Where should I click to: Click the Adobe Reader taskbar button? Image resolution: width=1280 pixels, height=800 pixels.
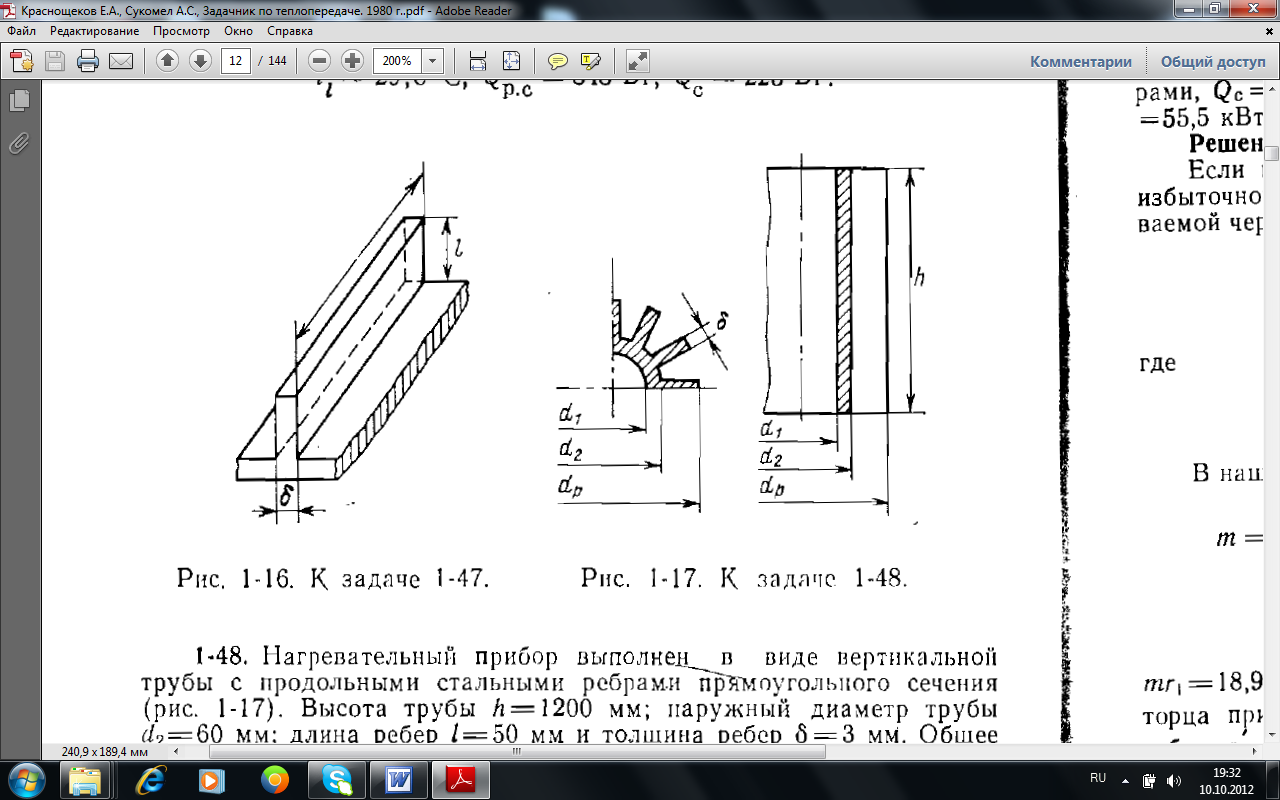[460, 779]
